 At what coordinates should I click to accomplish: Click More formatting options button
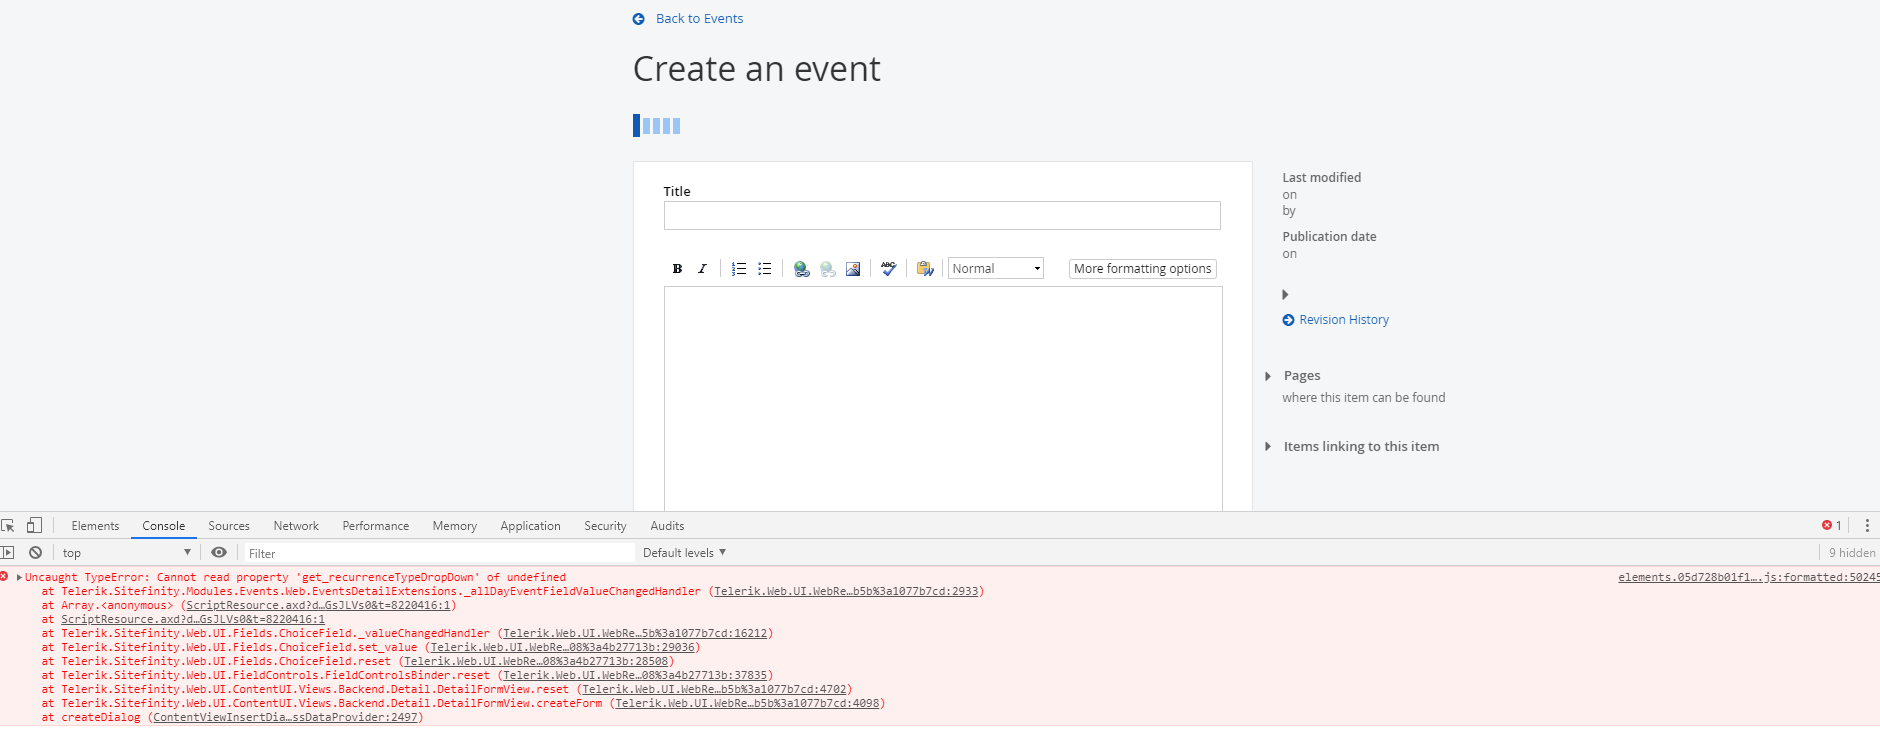coord(1143,269)
